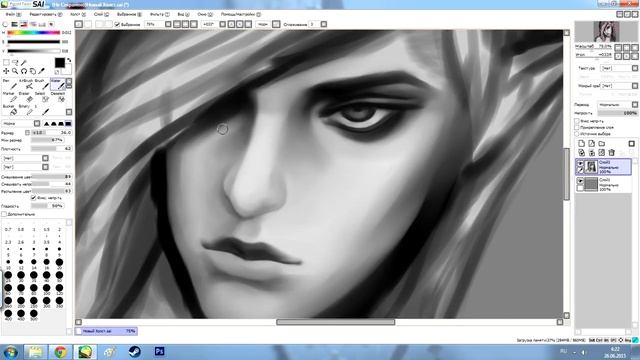Show the RGB slider panel
Image resolution: width=640 pixels, height=360 pixels.
point(14,24)
